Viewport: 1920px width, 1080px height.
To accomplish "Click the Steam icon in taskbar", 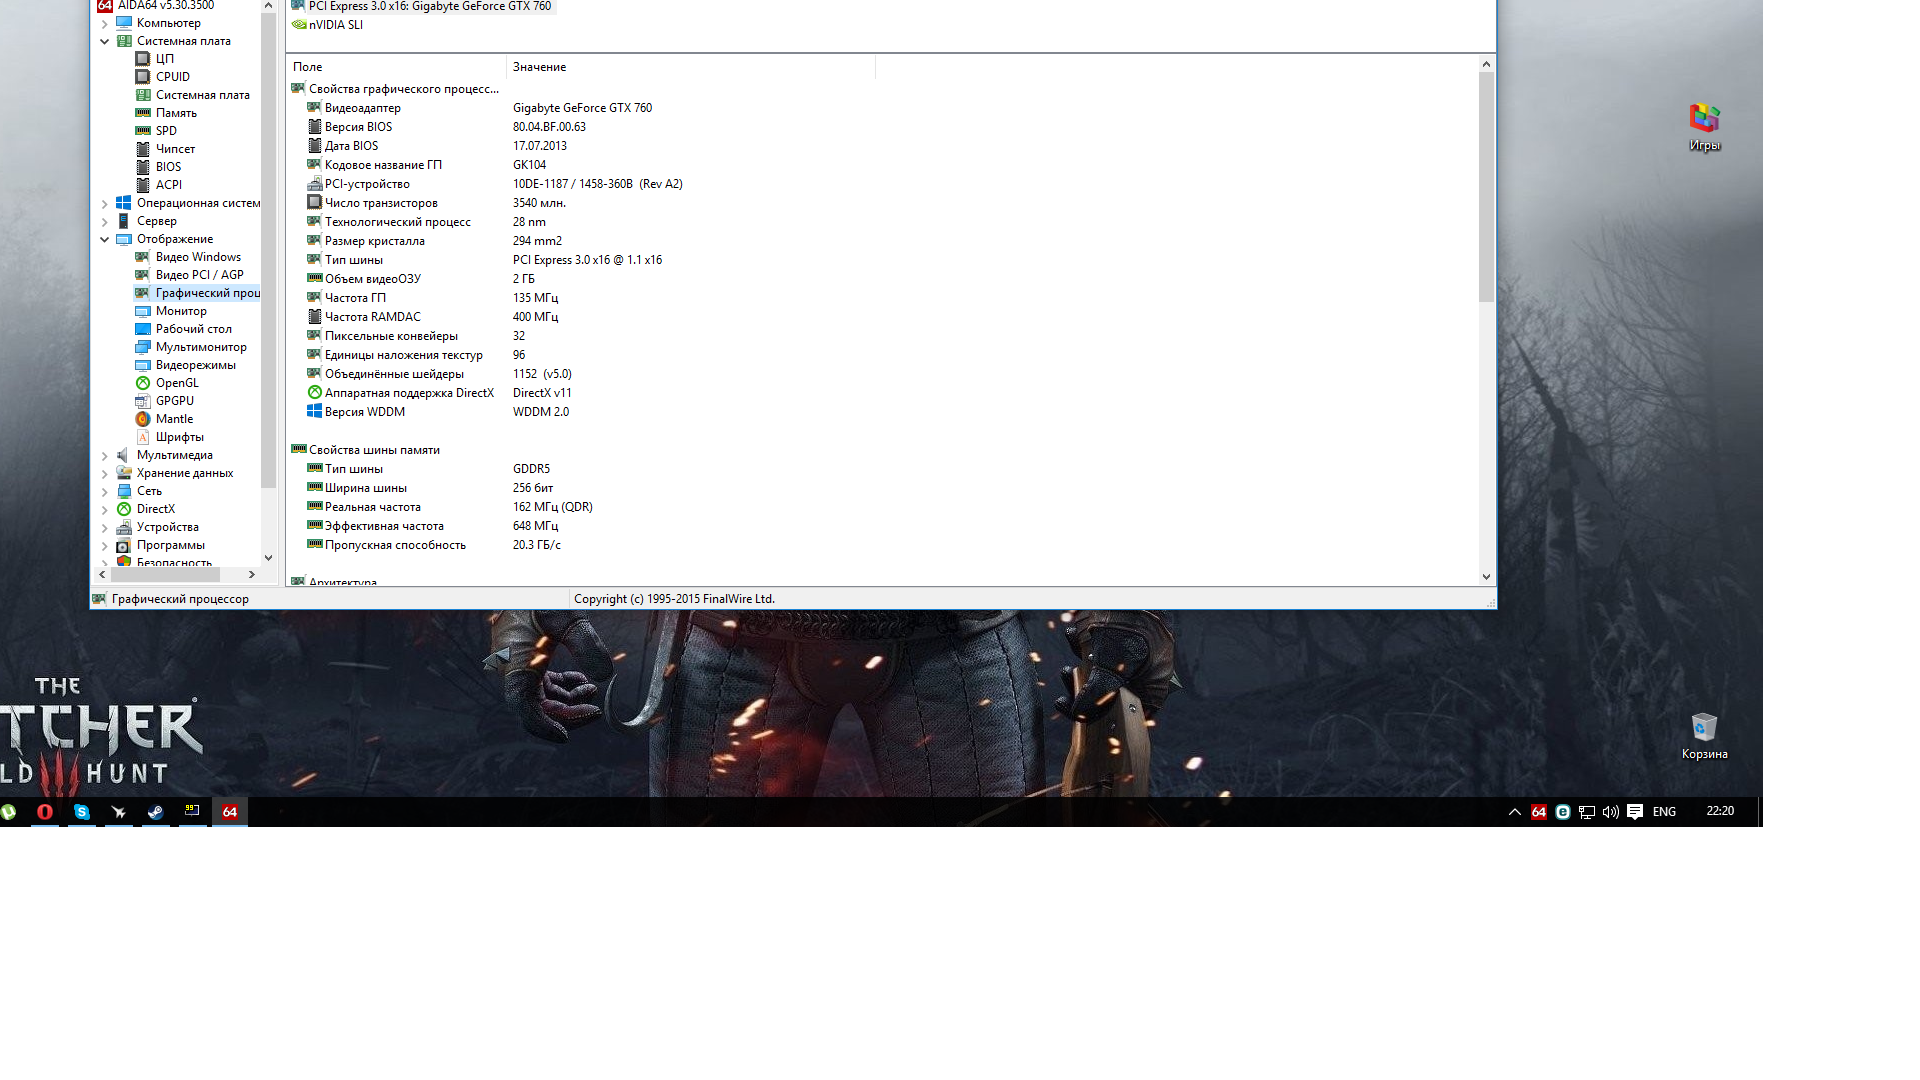I will click(156, 812).
